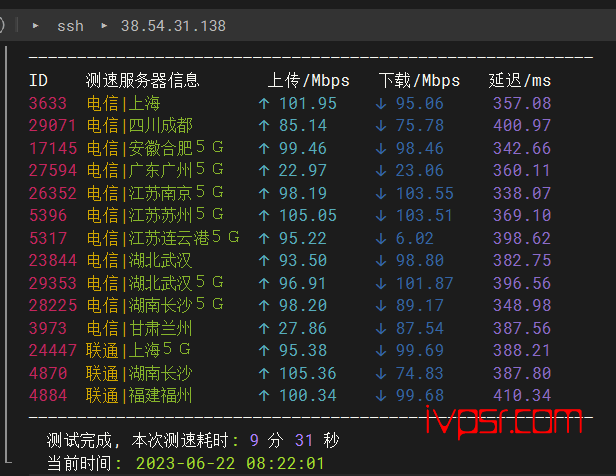Click server name 电信|安徽合肥5G
The height and width of the screenshot is (476, 616).
coord(155,148)
